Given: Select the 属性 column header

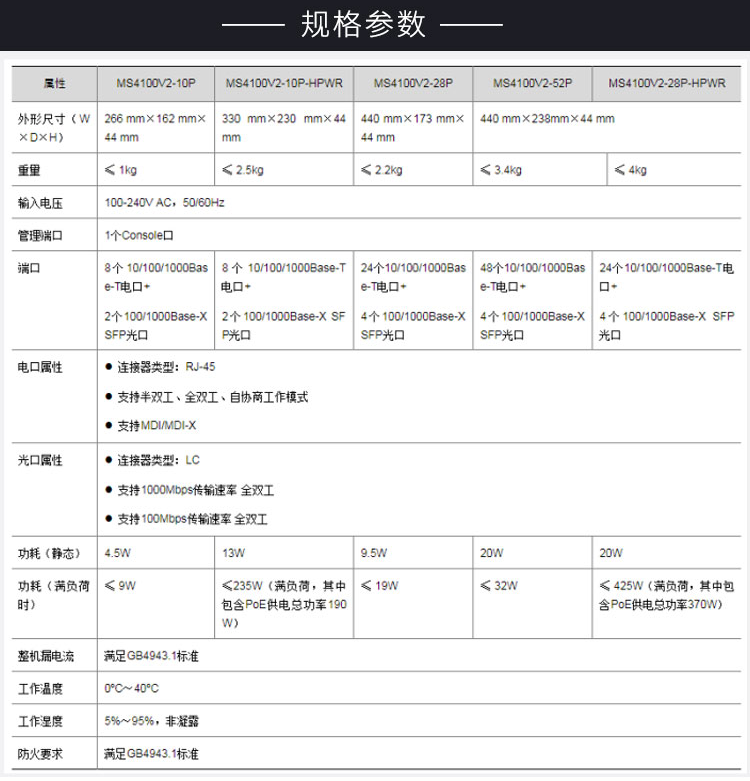Looking at the screenshot, I should coord(54,84).
